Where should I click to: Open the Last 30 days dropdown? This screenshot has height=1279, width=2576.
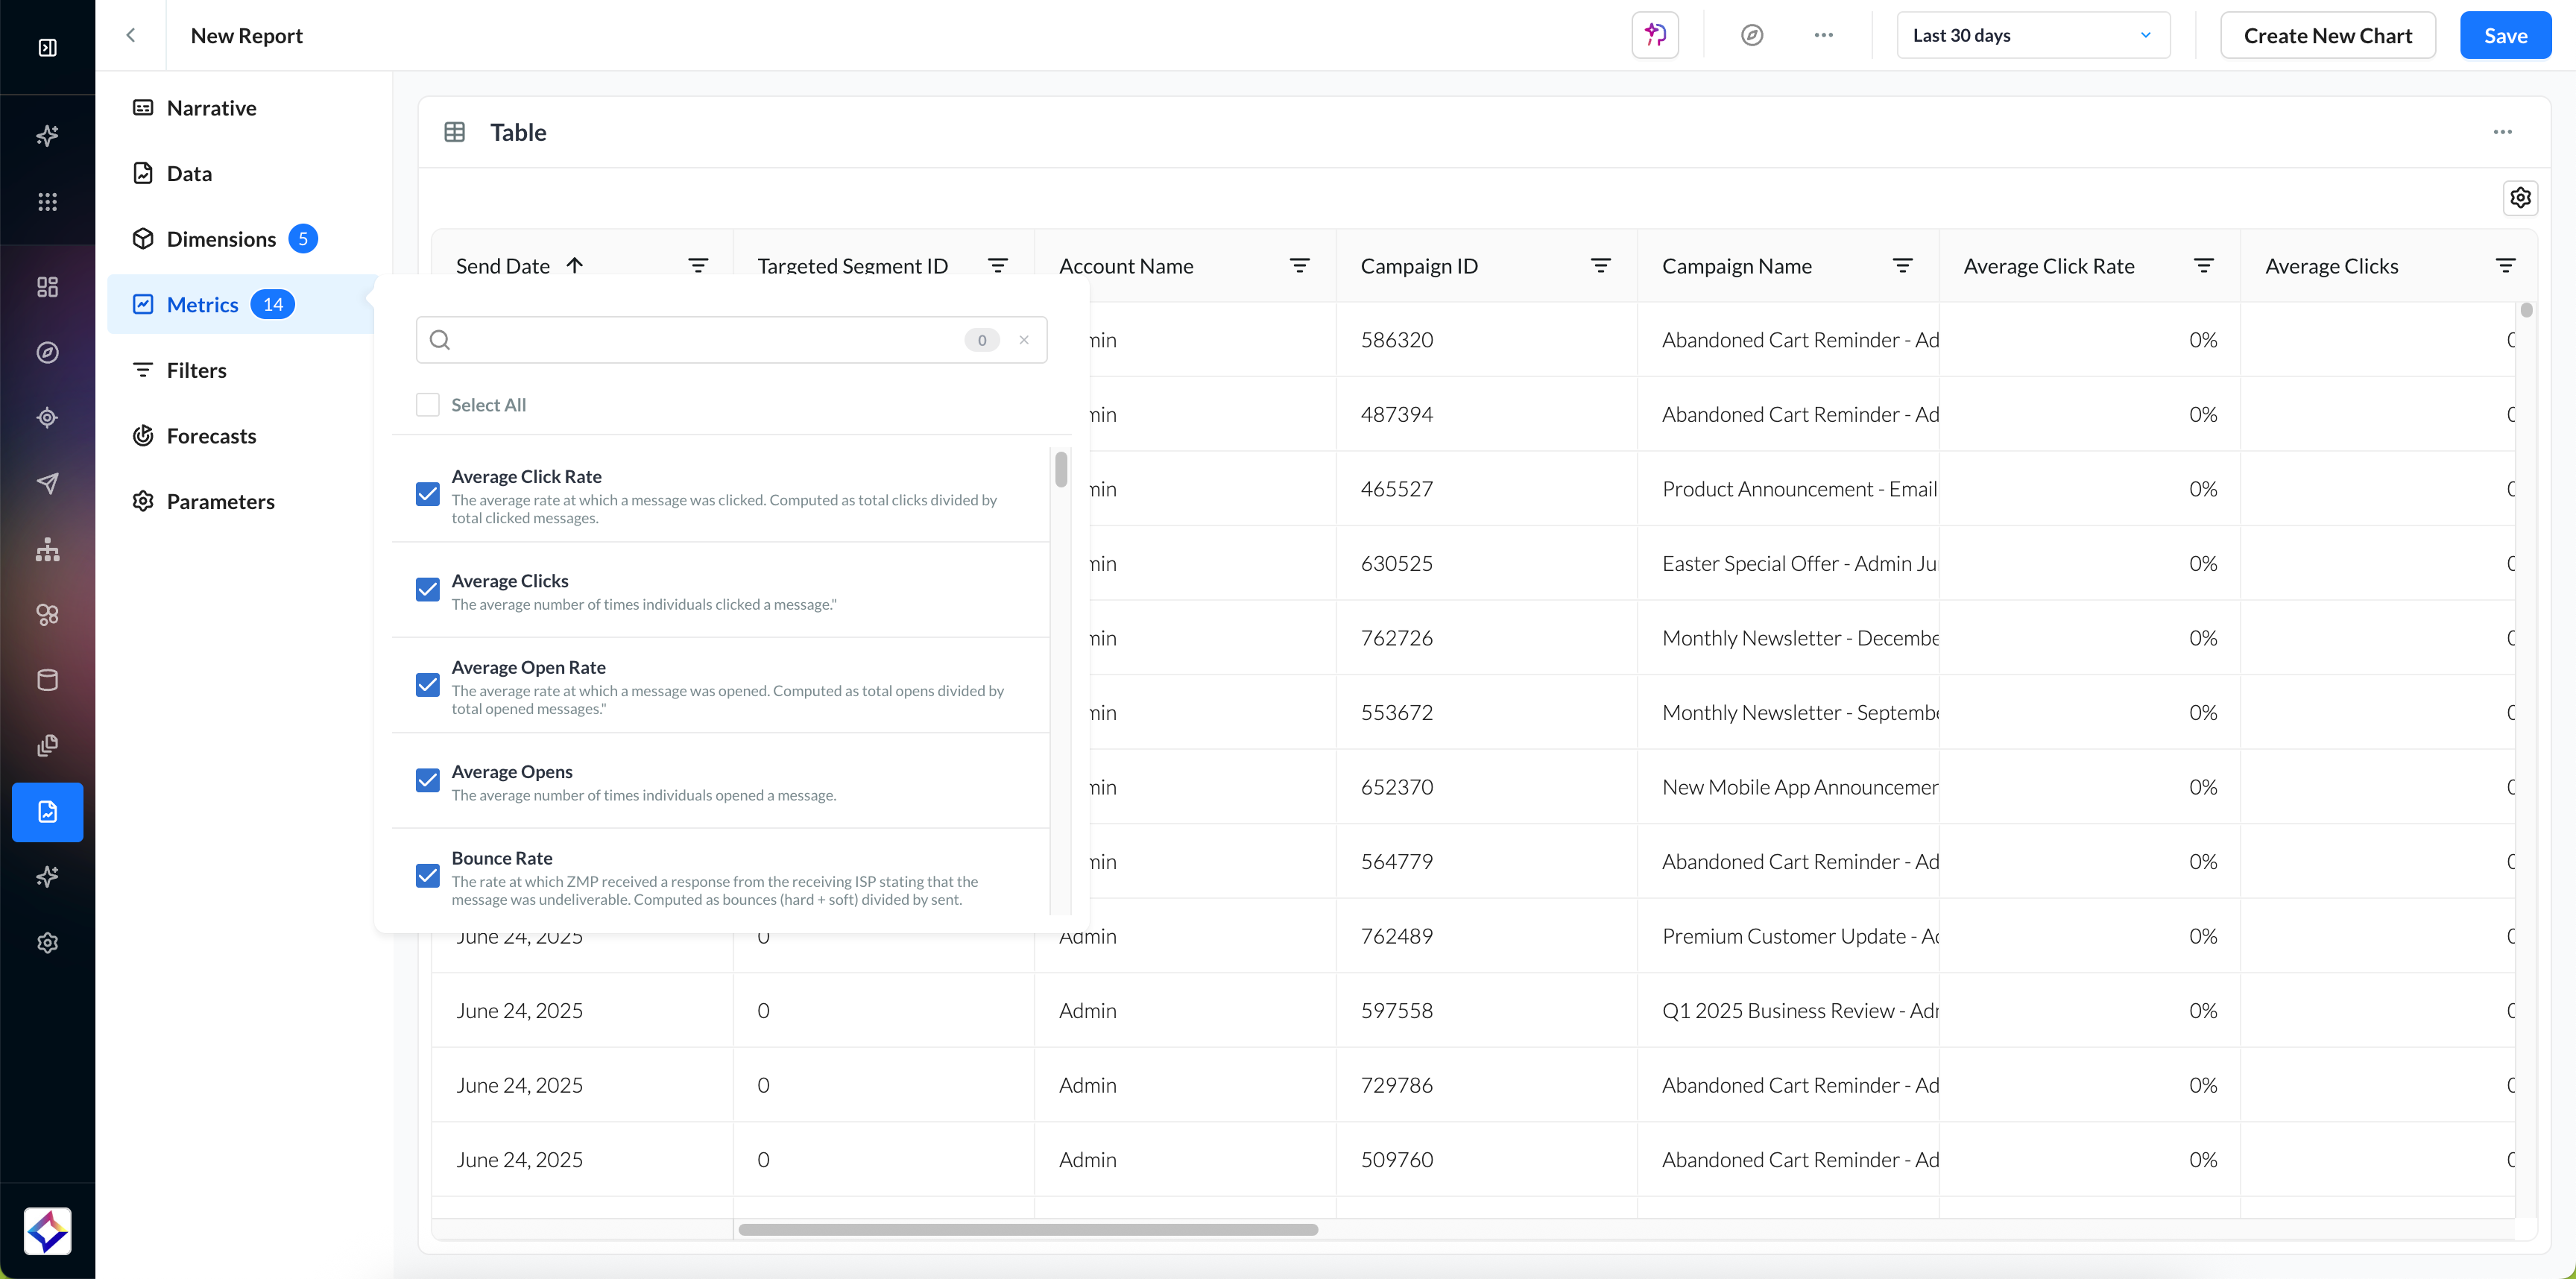coord(2032,35)
